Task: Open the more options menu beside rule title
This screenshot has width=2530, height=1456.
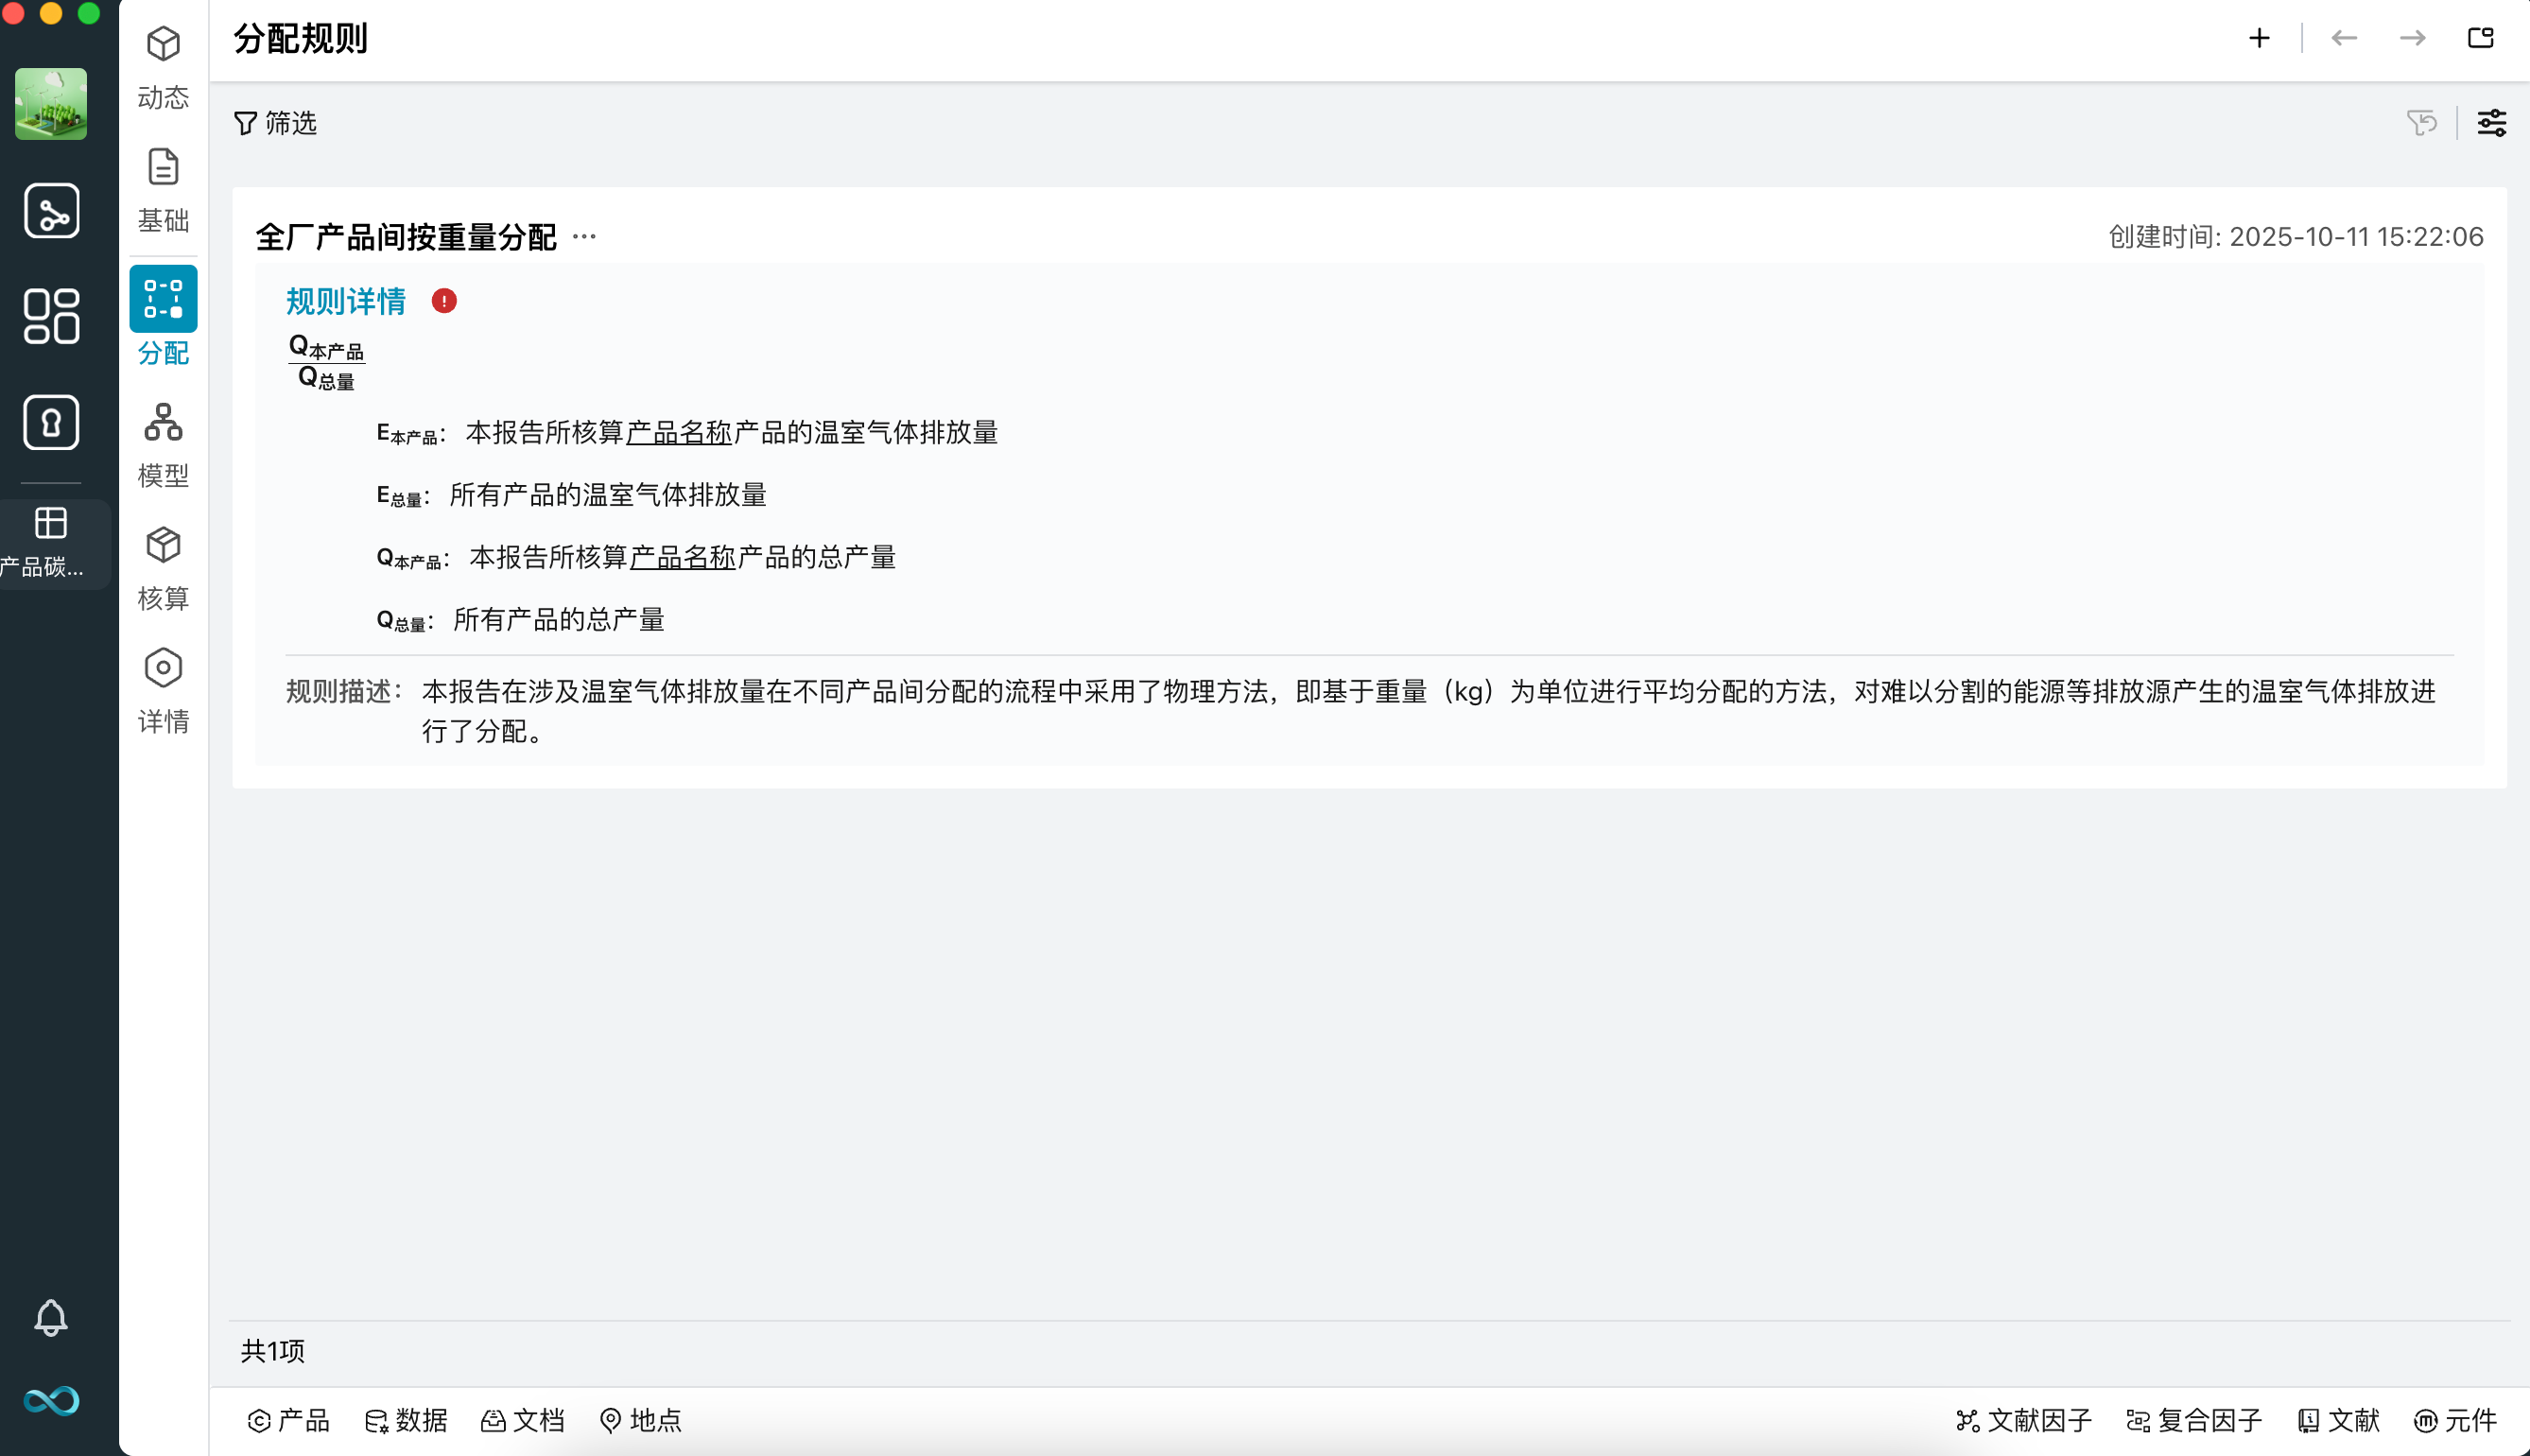Action: tap(585, 237)
